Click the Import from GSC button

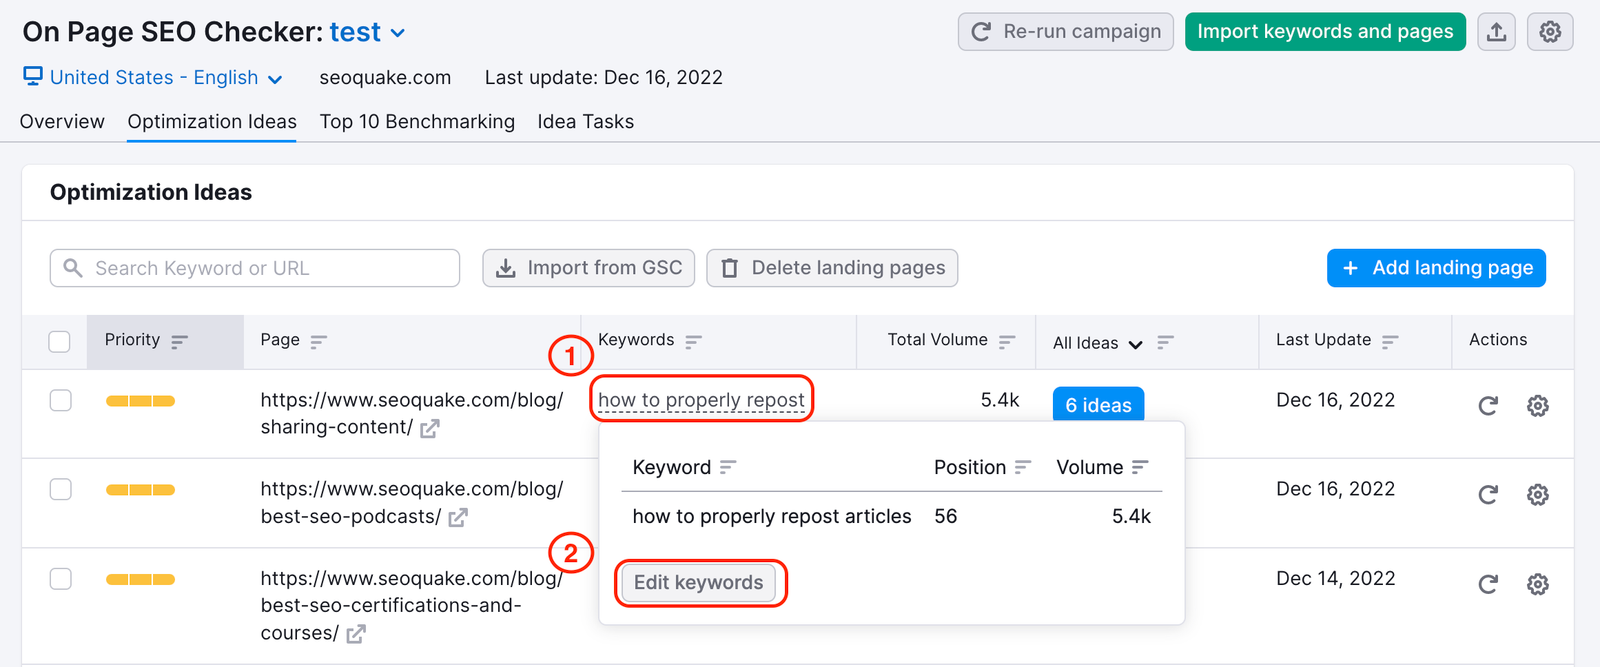point(588,268)
